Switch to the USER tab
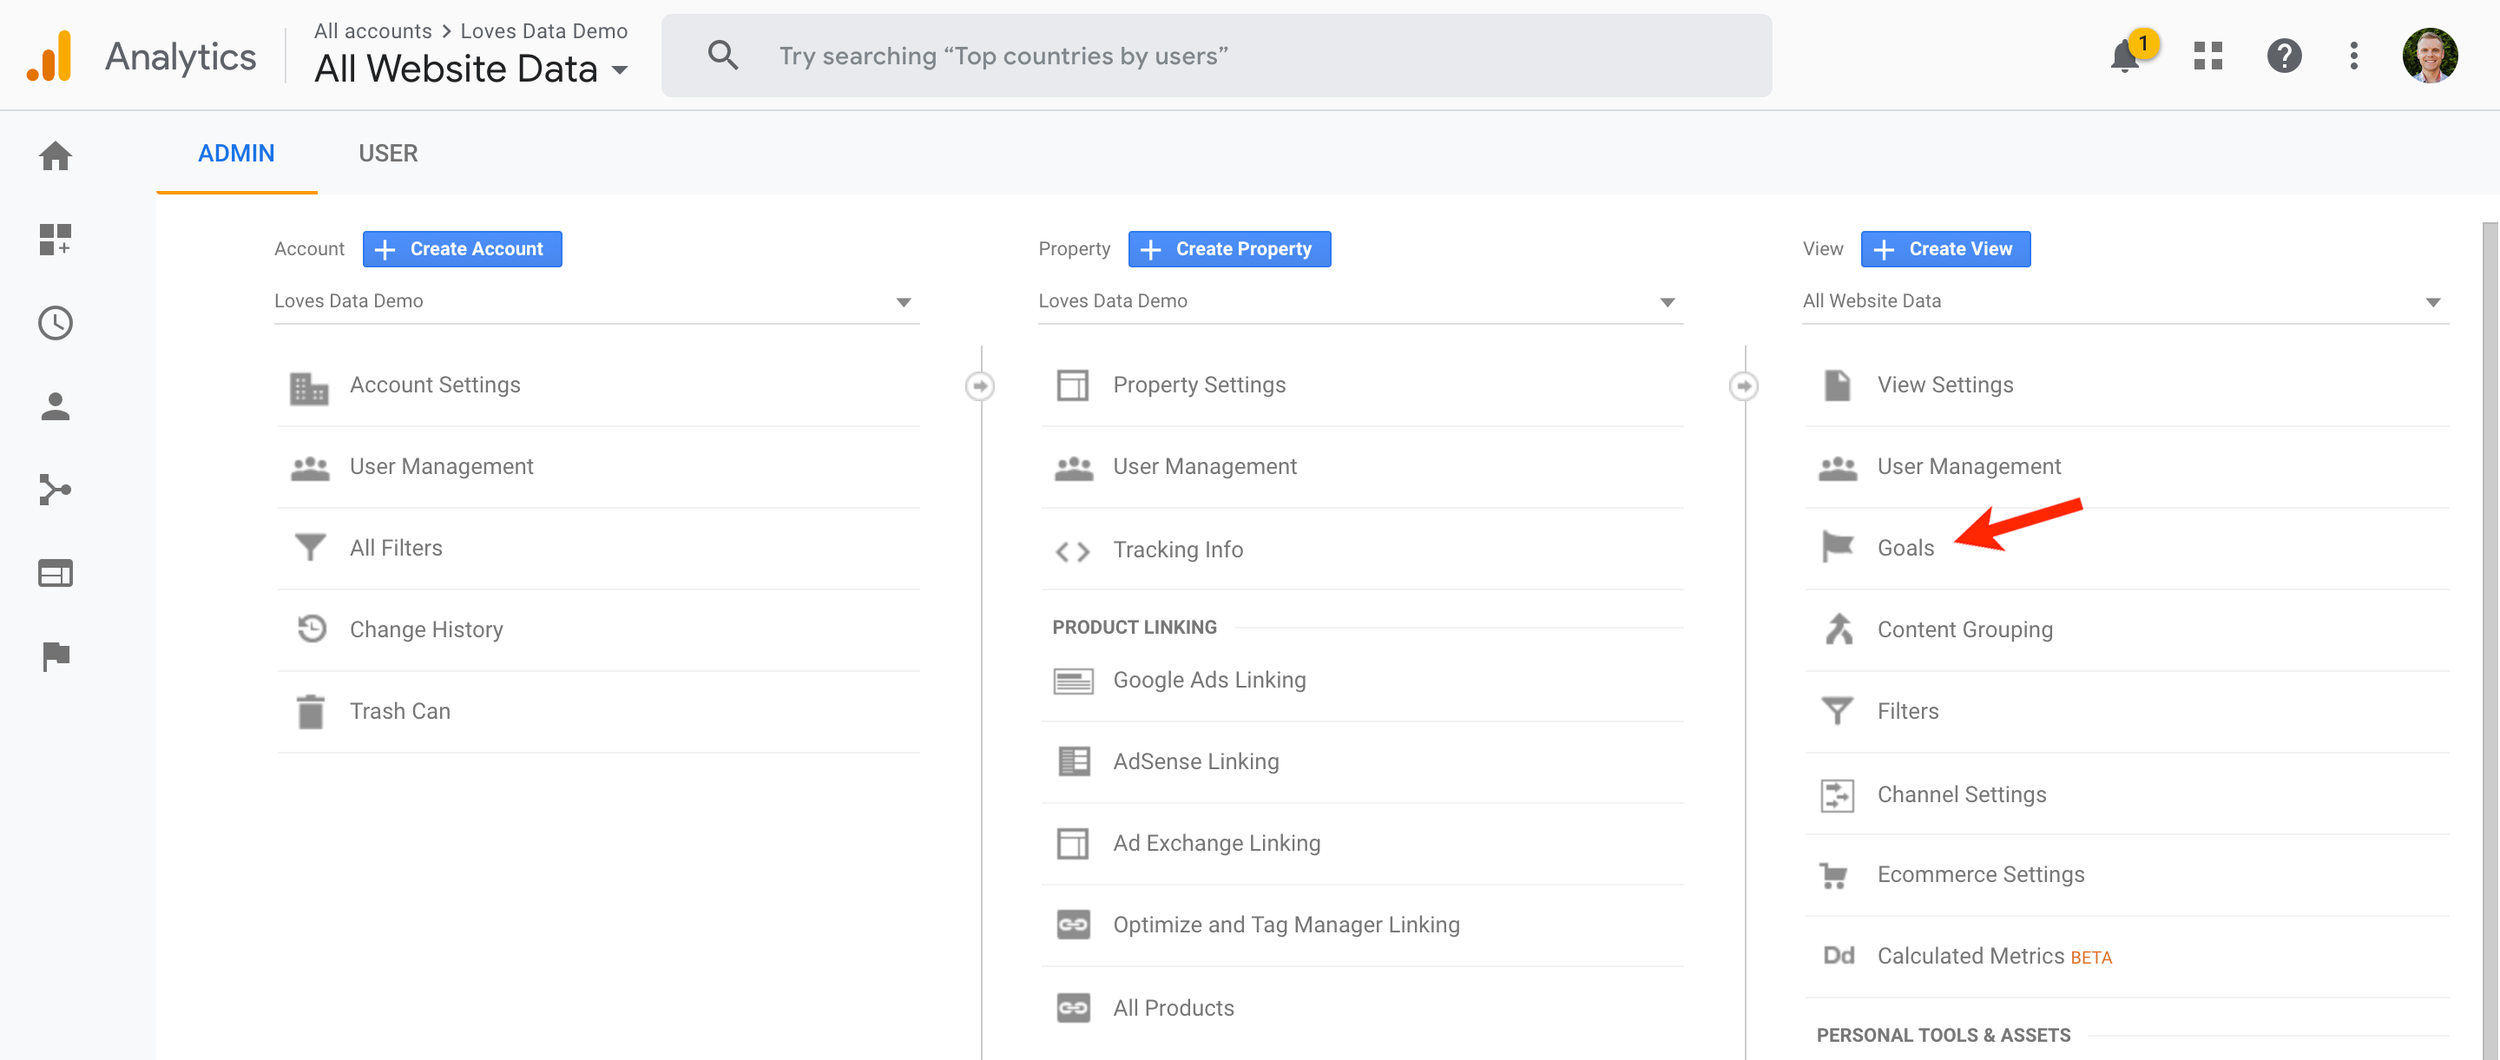This screenshot has width=2500, height=1060. coord(388,153)
